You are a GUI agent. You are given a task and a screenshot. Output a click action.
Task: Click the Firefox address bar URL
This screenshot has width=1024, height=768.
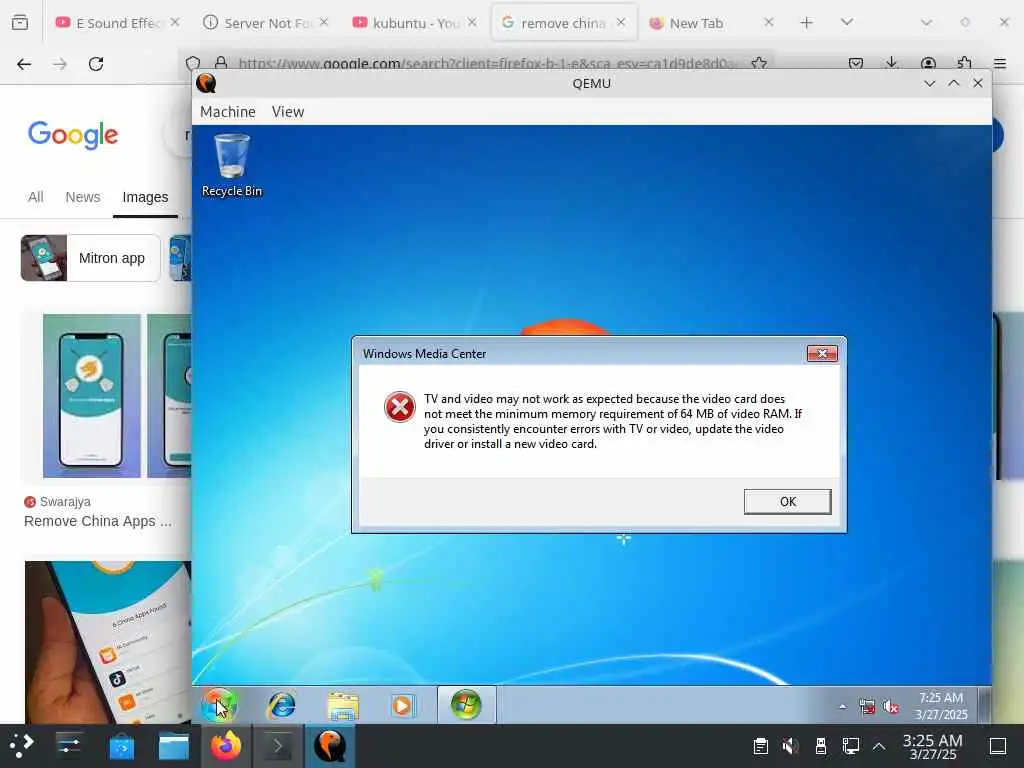coord(490,63)
